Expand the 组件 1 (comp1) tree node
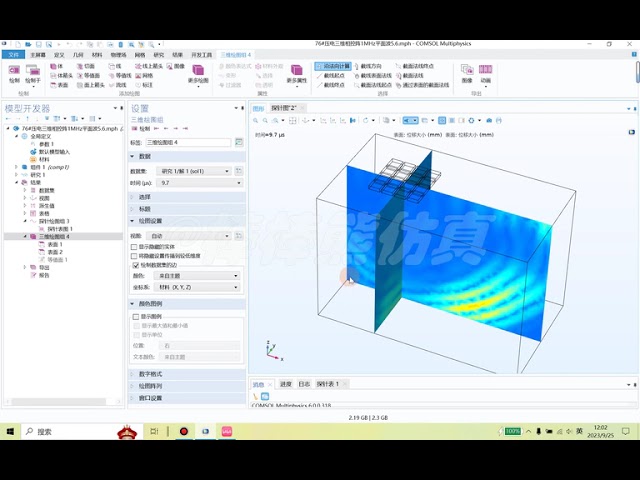 tap(16, 167)
